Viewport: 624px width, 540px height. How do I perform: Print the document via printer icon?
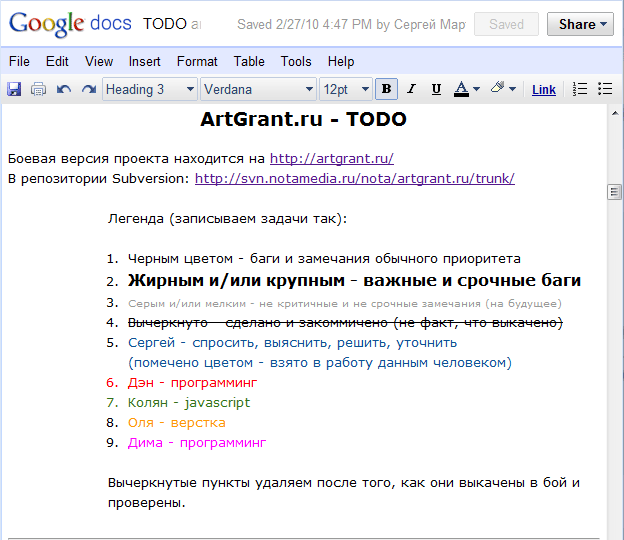pyautogui.click(x=38, y=89)
